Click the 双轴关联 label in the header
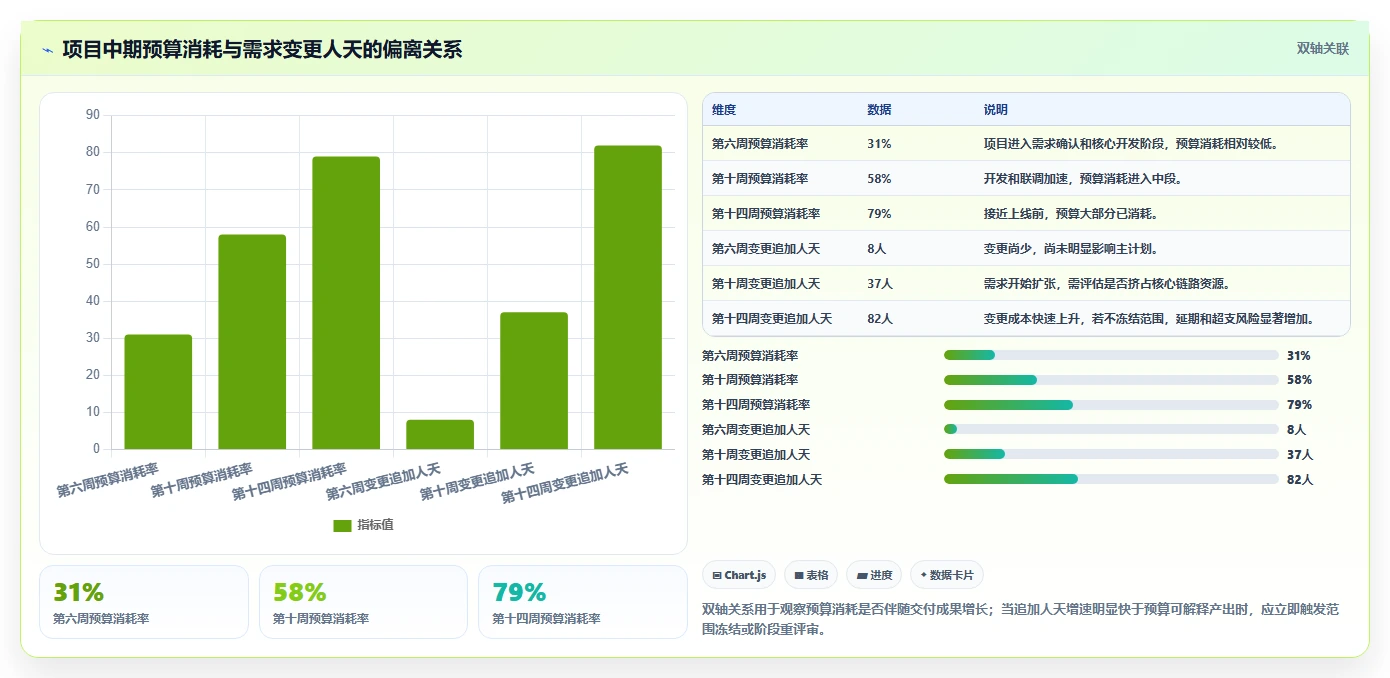1390x678 pixels. [1323, 49]
